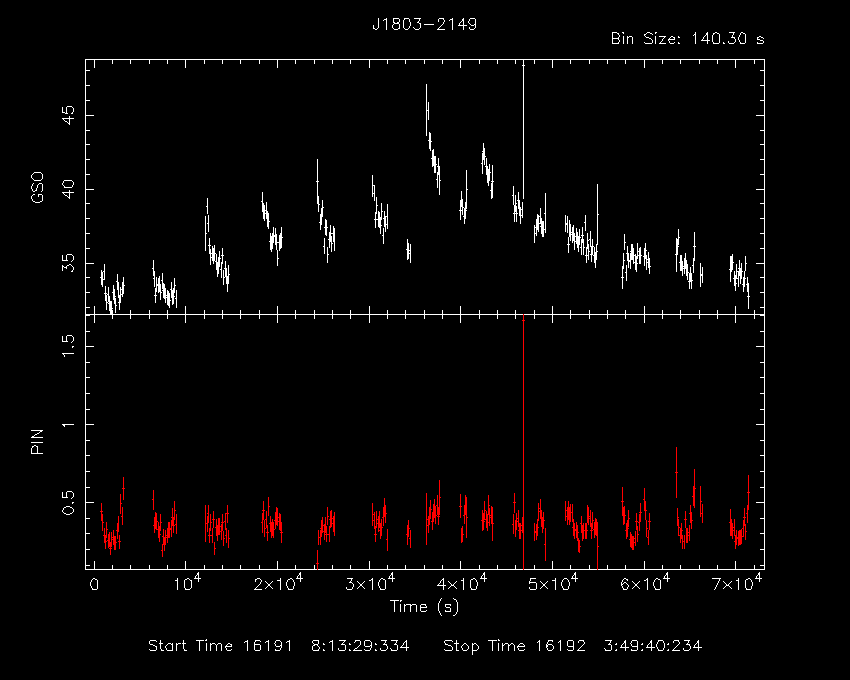Select the Start Time 16191 text
Image resolution: width=850 pixels, height=680 pixels.
[220, 646]
